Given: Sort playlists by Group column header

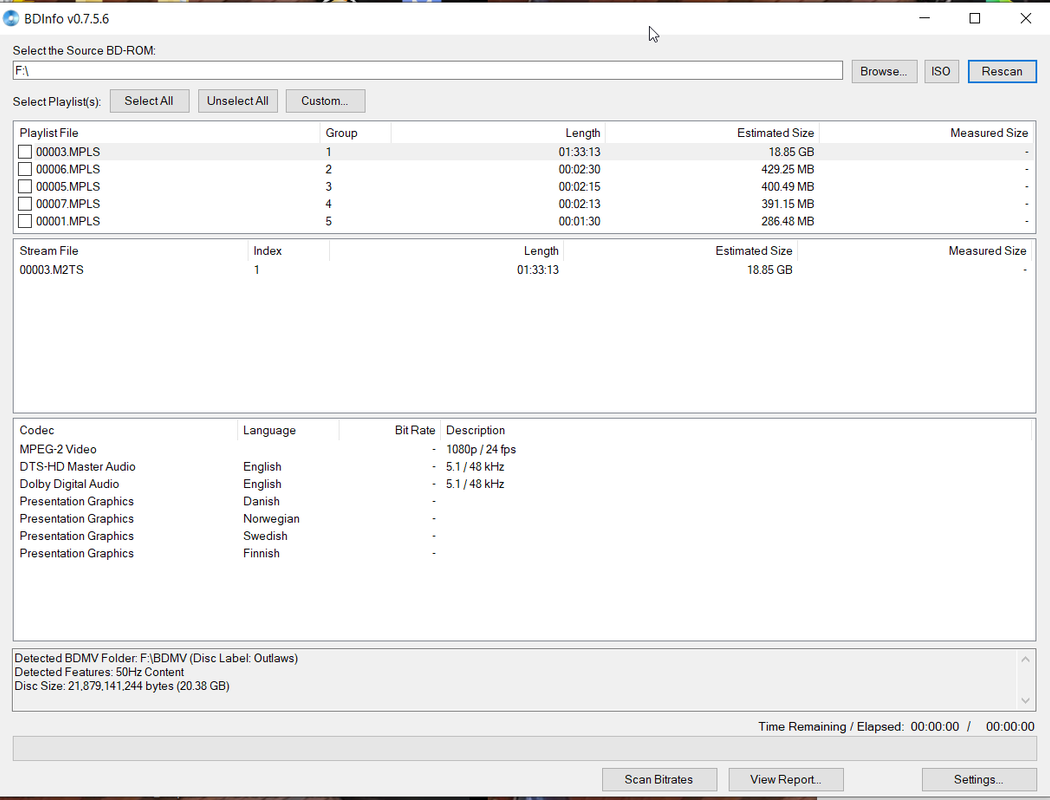Looking at the screenshot, I should point(356,133).
